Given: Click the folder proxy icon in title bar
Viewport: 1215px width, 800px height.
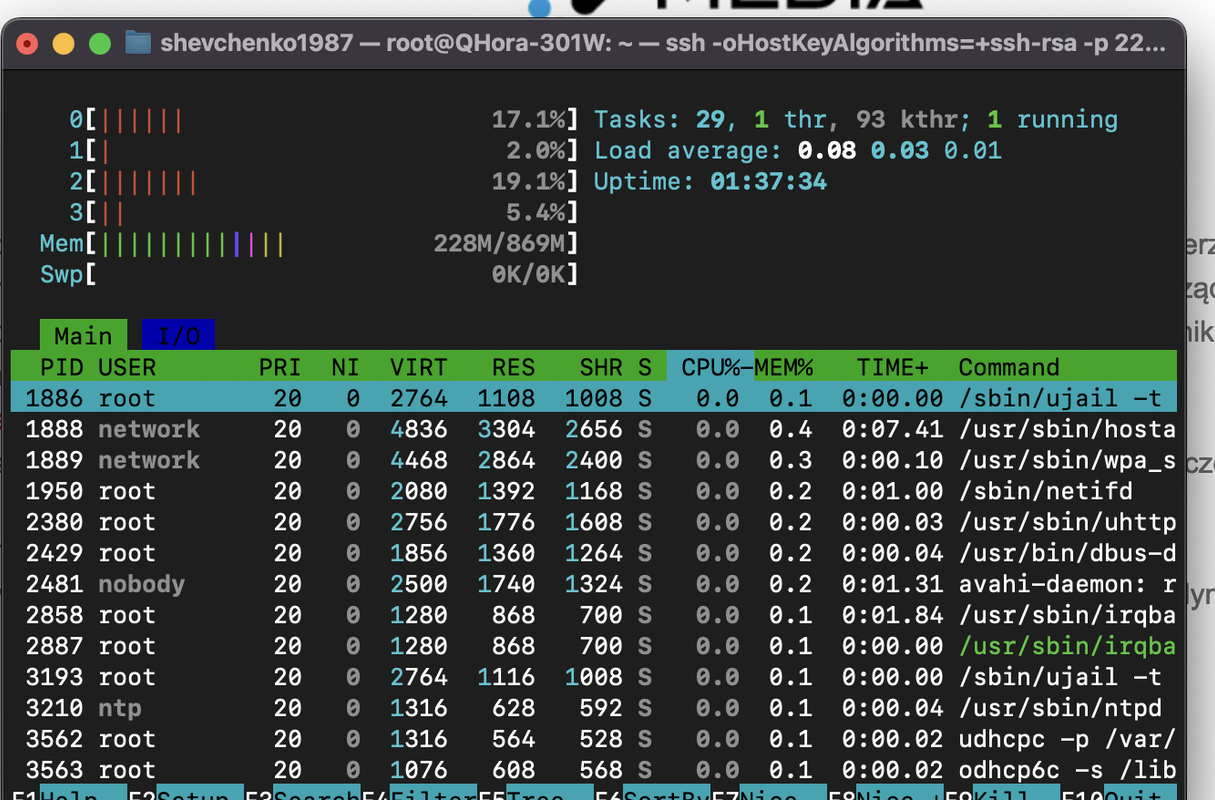Looking at the screenshot, I should pyautogui.click(x=138, y=43).
